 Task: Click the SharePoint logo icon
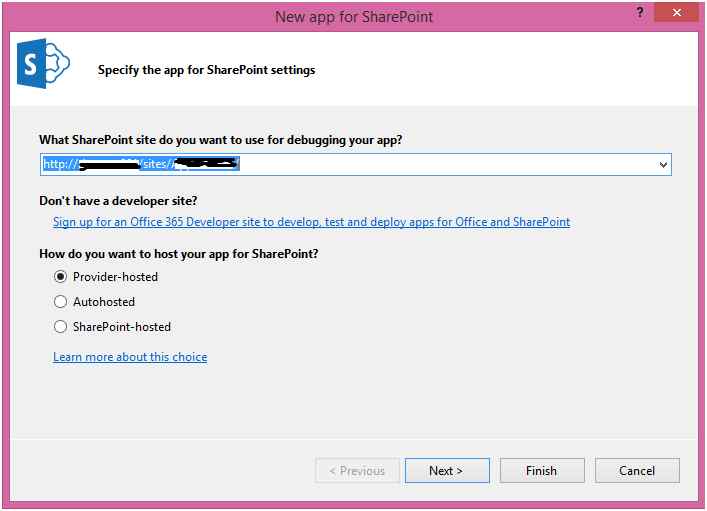43,63
